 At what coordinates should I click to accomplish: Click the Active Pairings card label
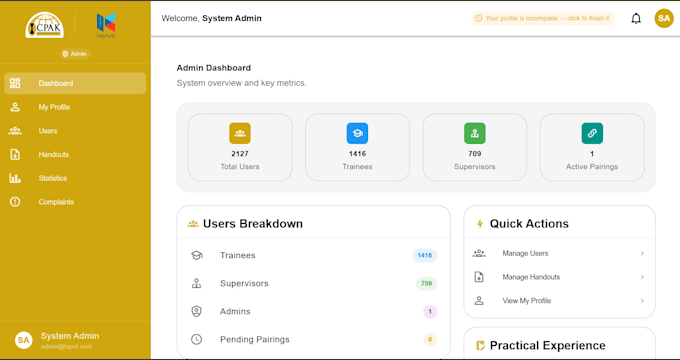[x=592, y=167]
